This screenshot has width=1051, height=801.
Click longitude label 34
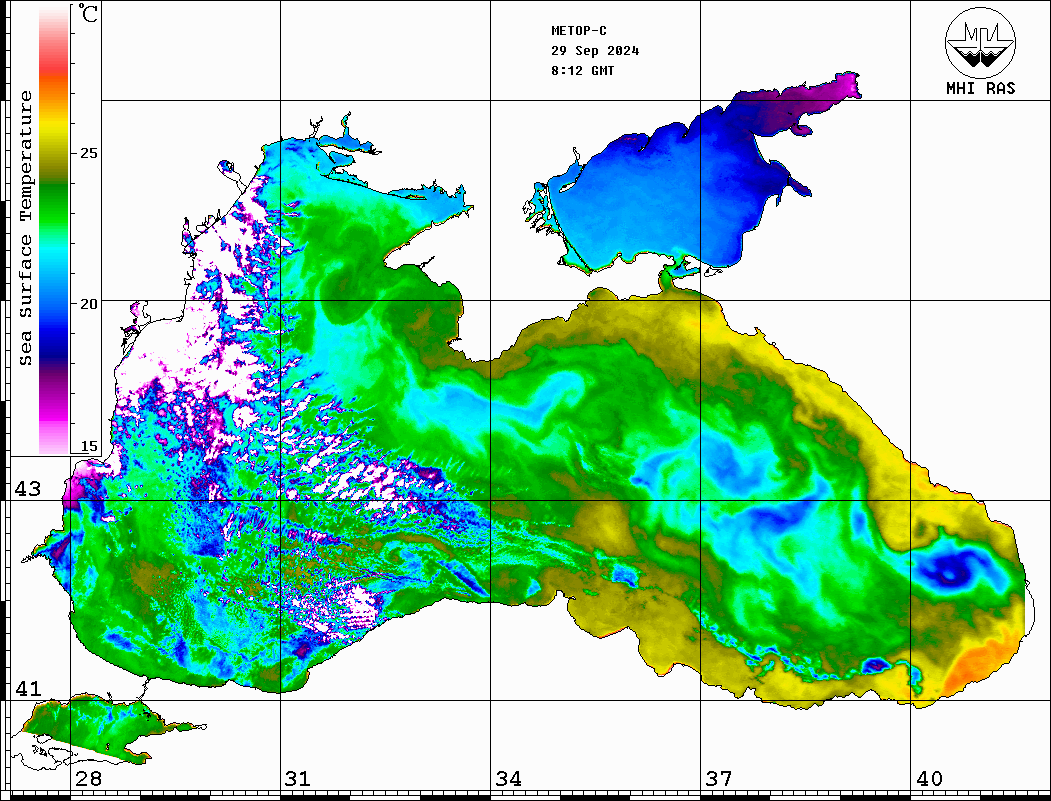[x=508, y=778]
